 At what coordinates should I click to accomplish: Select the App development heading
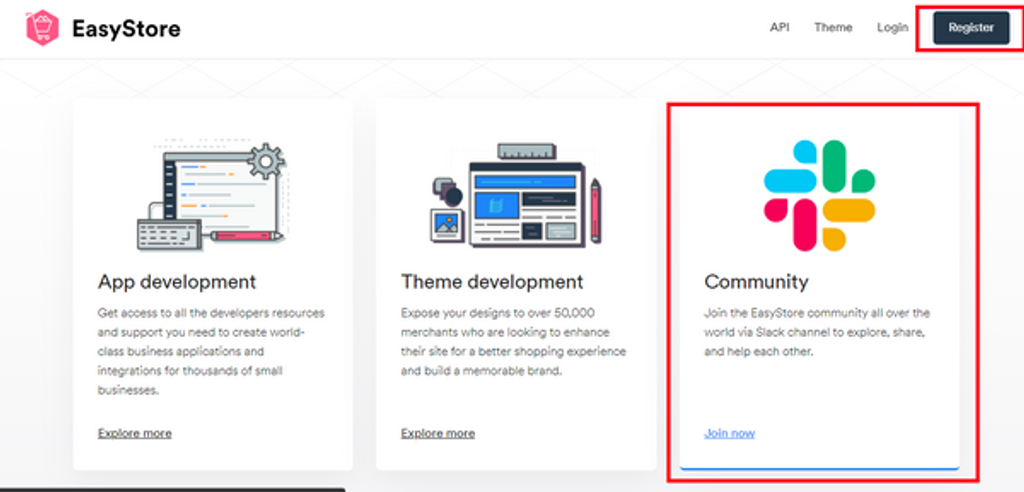point(177,282)
